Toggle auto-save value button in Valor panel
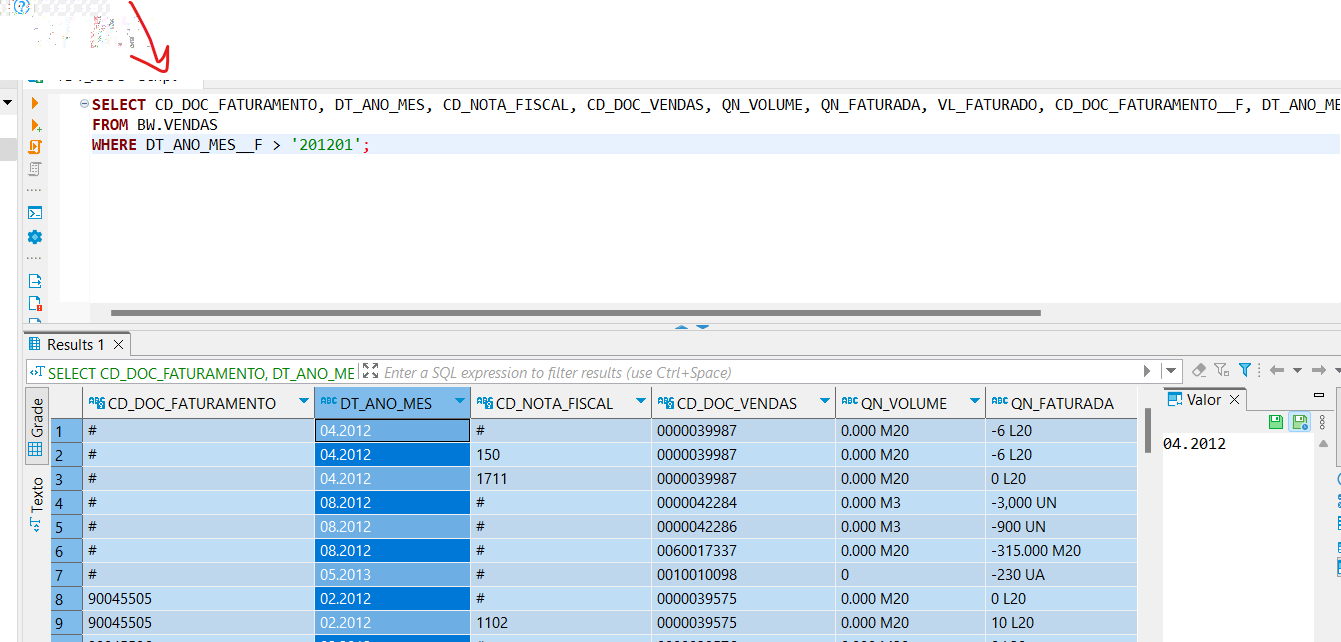 tap(1299, 422)
